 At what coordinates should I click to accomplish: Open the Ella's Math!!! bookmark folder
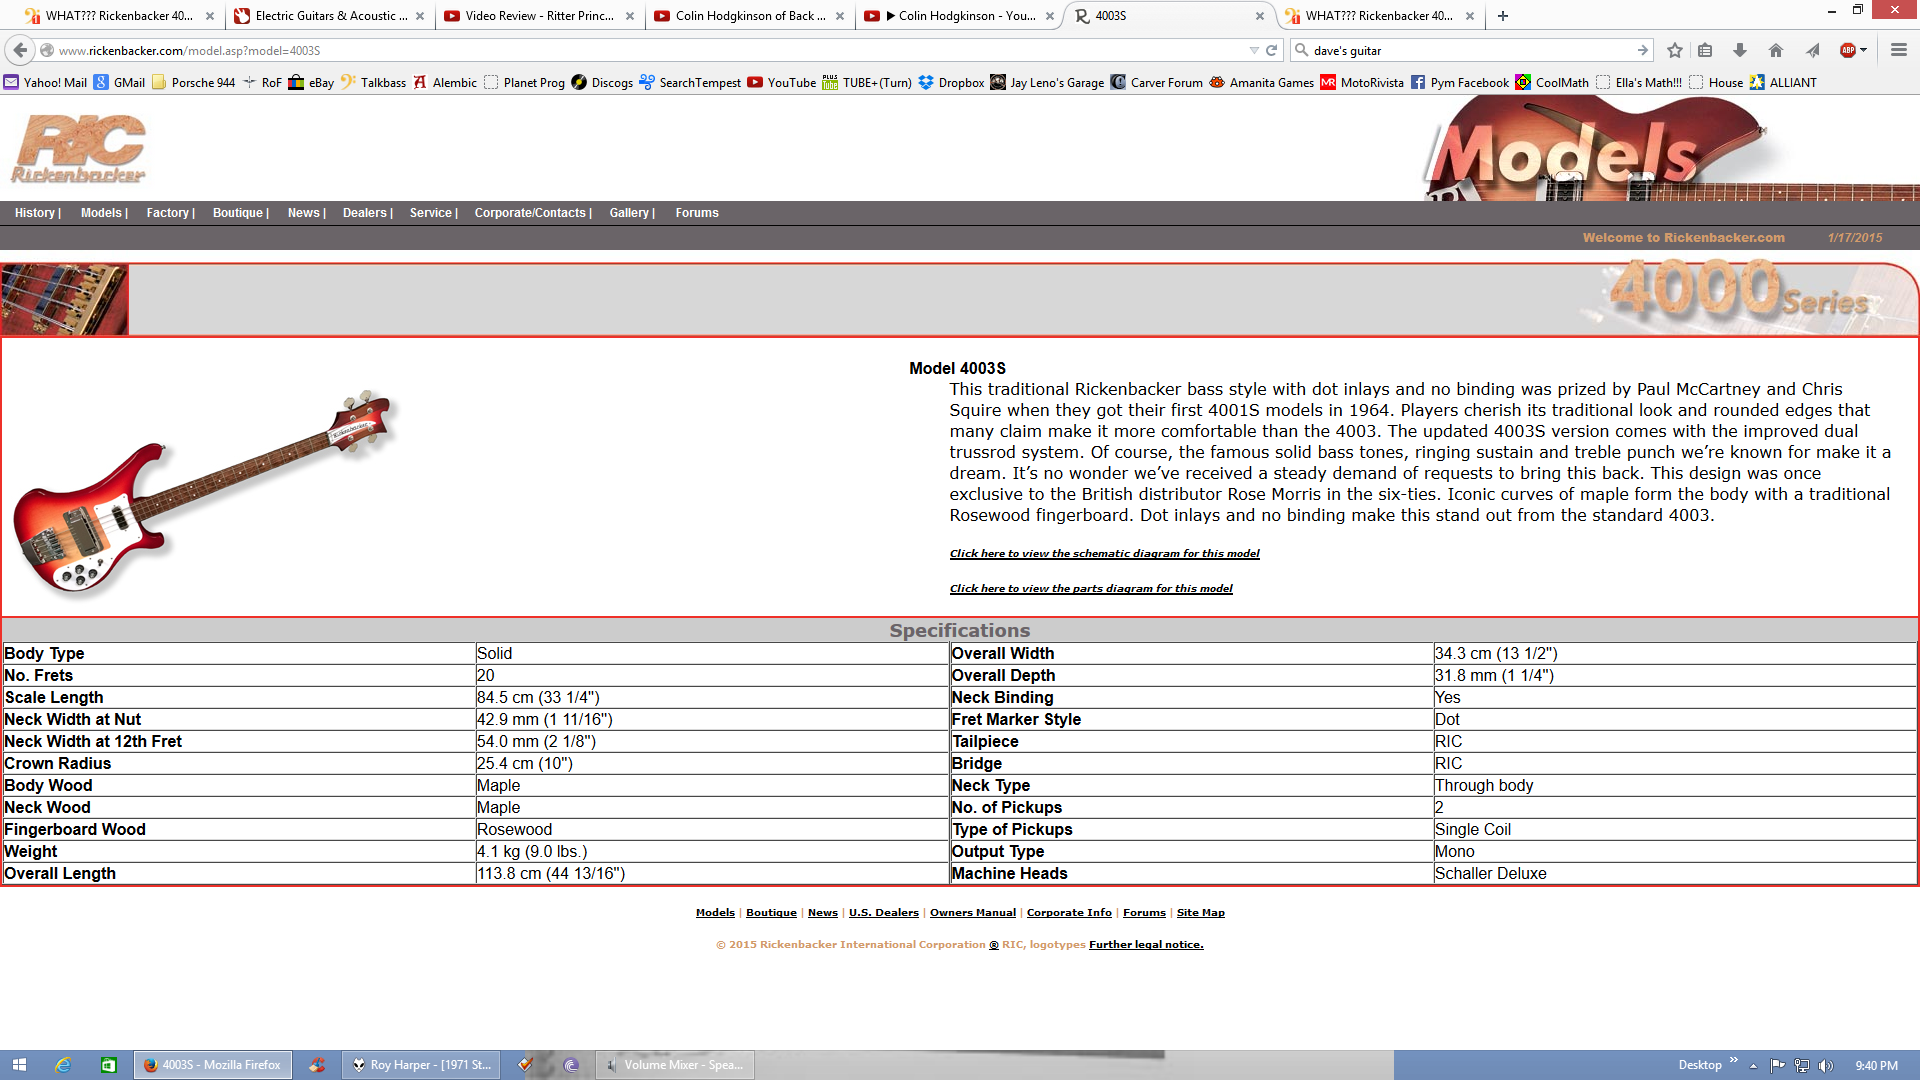click(1638, 83)
